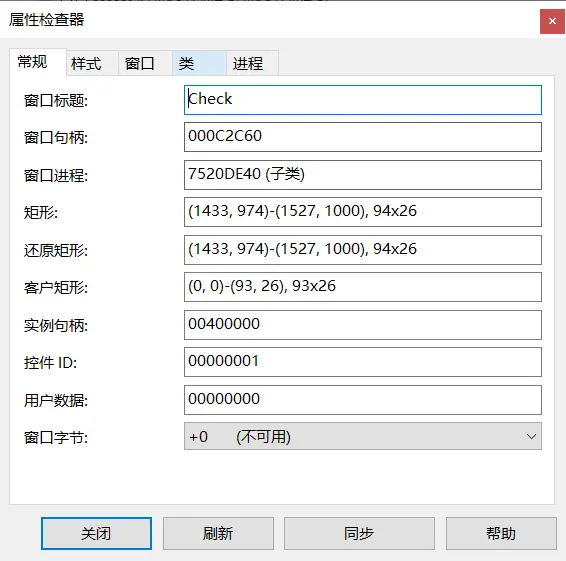
Task: Click the 窗口标题 field containing Check
Action: point(363,100)
